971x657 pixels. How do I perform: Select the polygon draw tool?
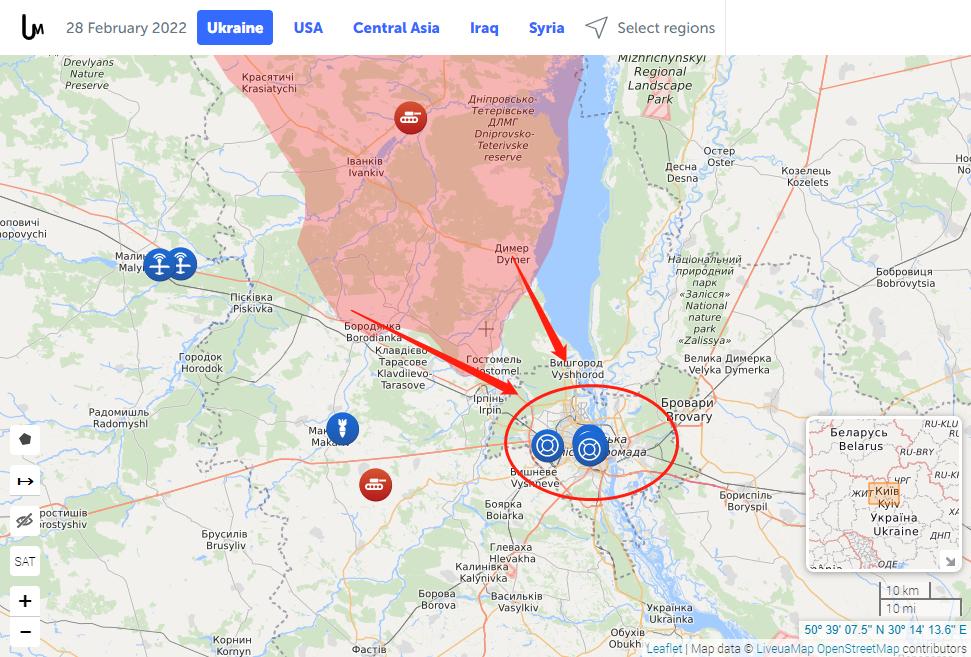pyautogui.click(x=25, y=440)
